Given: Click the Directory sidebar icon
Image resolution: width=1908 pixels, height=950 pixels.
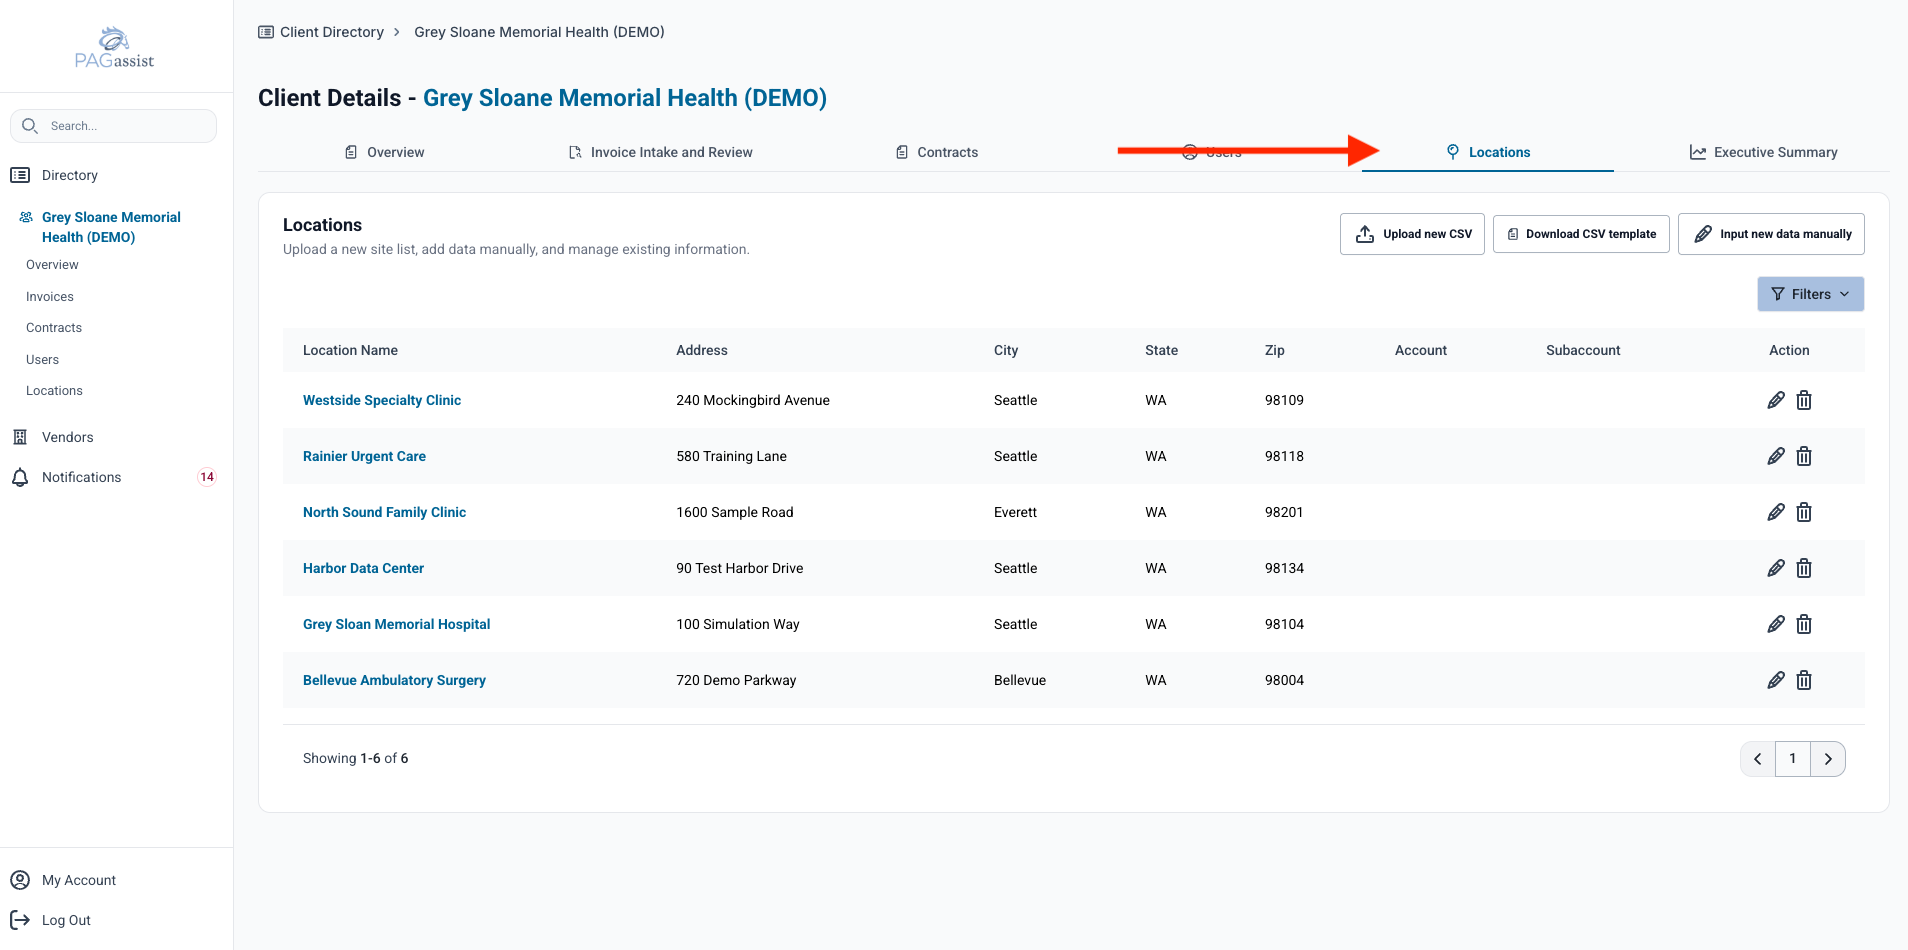Looking at the screenshot, I should click(x=20, y=175).
